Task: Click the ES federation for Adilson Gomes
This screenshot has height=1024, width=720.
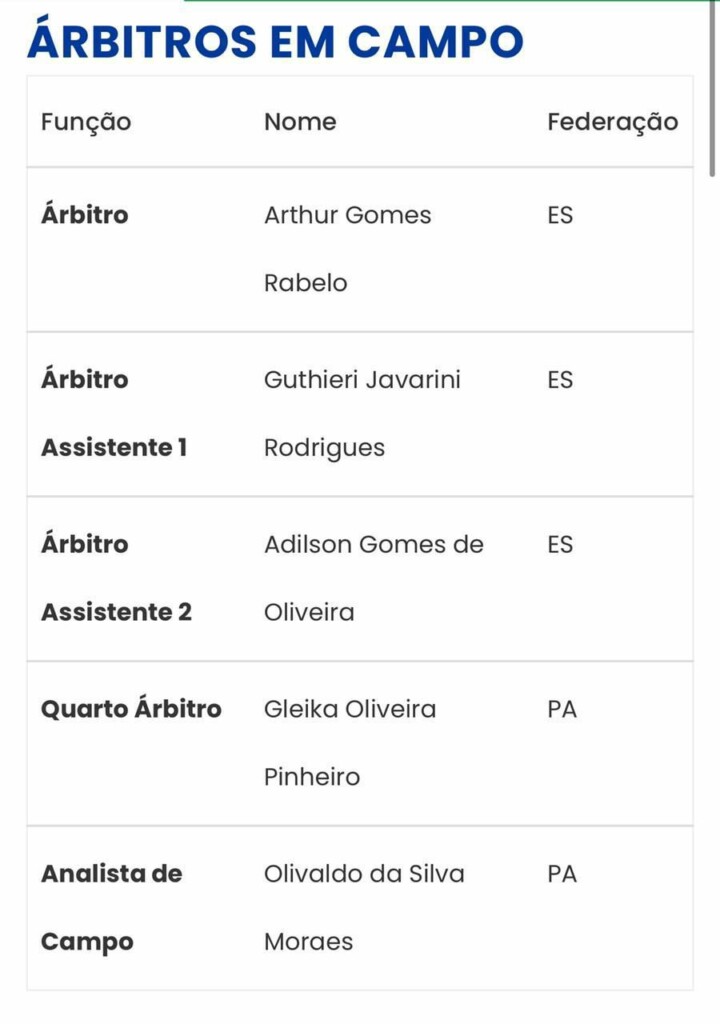Action: [560, 544]
